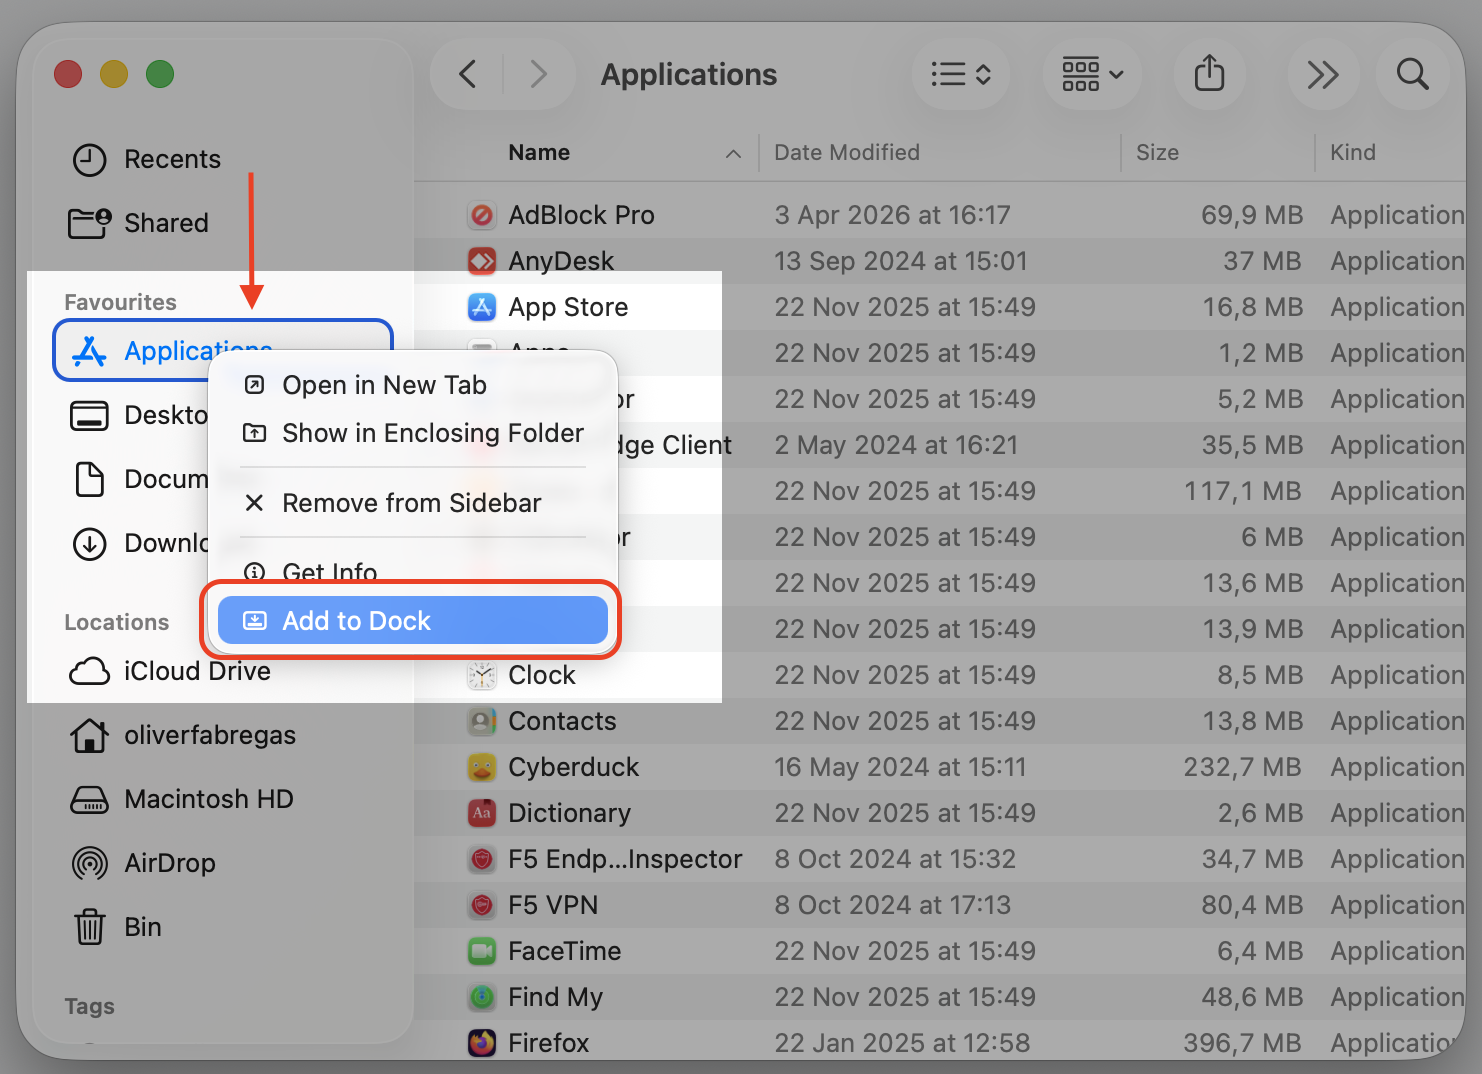Click the Clock app icon
This screenshot has height=1074, width=1482.
(482, 675)
